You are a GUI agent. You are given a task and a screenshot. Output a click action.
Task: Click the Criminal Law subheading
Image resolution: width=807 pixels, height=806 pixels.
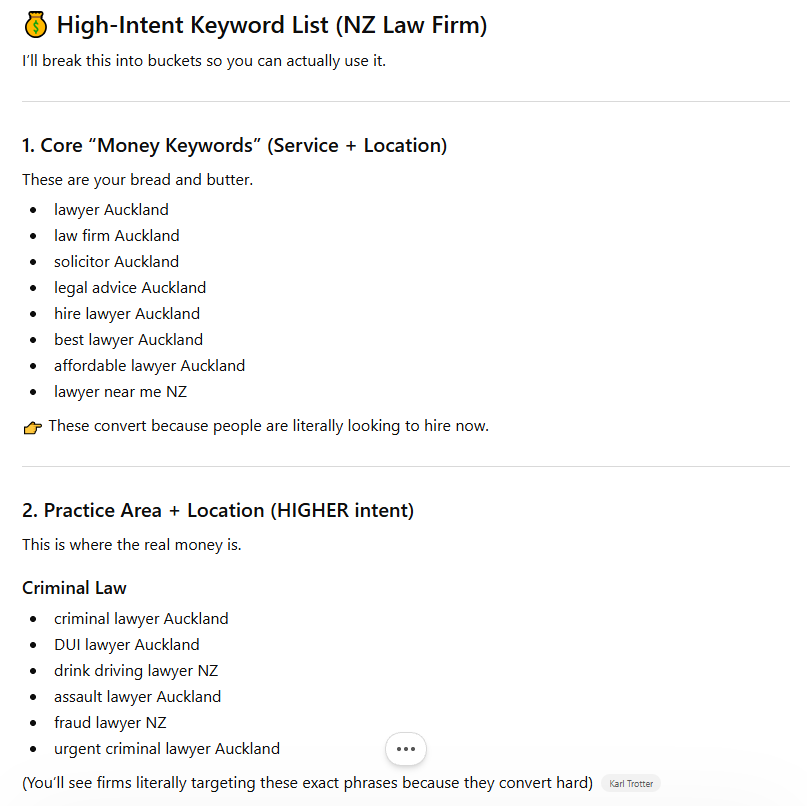(74, 588)
